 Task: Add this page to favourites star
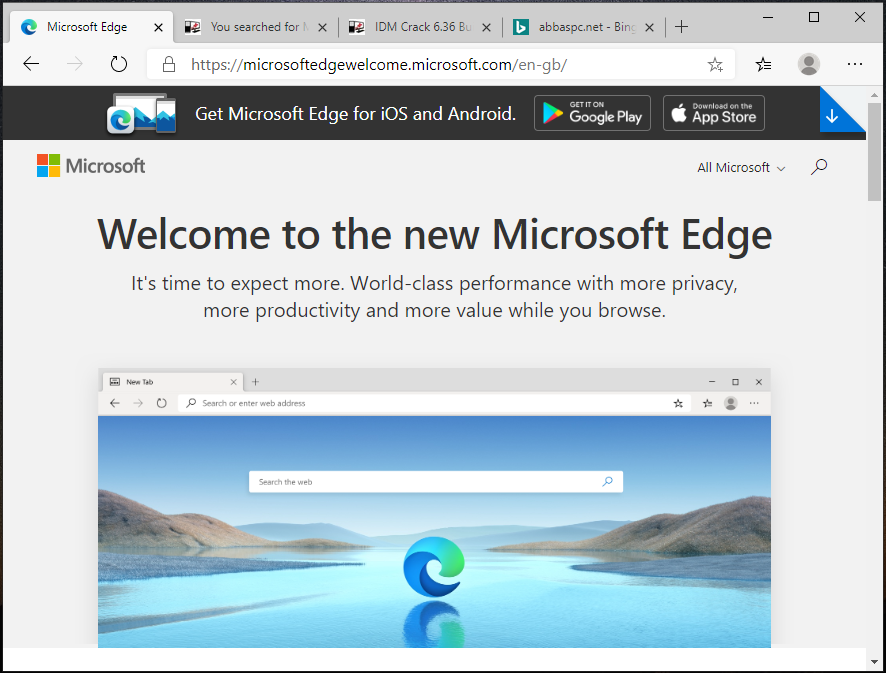715,64
